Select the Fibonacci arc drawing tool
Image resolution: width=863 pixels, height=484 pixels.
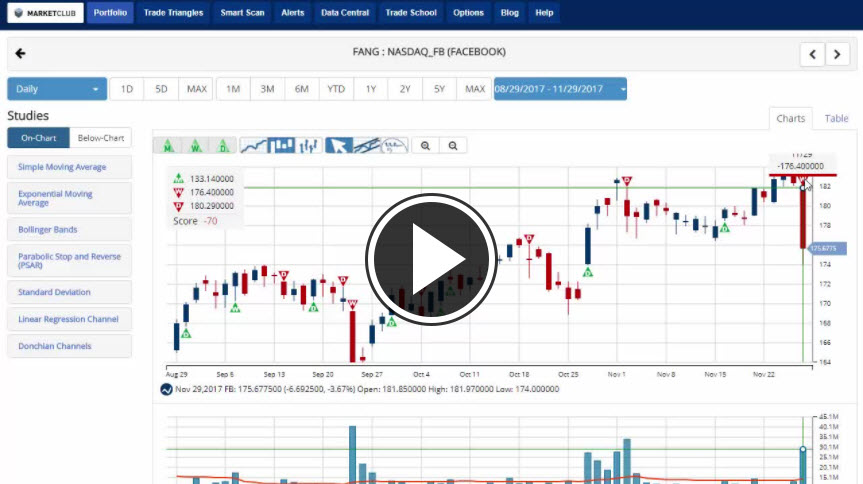pos(394,146)
